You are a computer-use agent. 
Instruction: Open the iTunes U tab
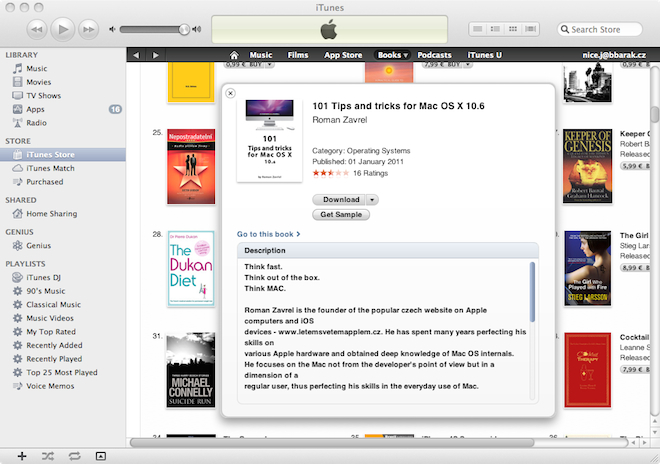pos(484,55)
